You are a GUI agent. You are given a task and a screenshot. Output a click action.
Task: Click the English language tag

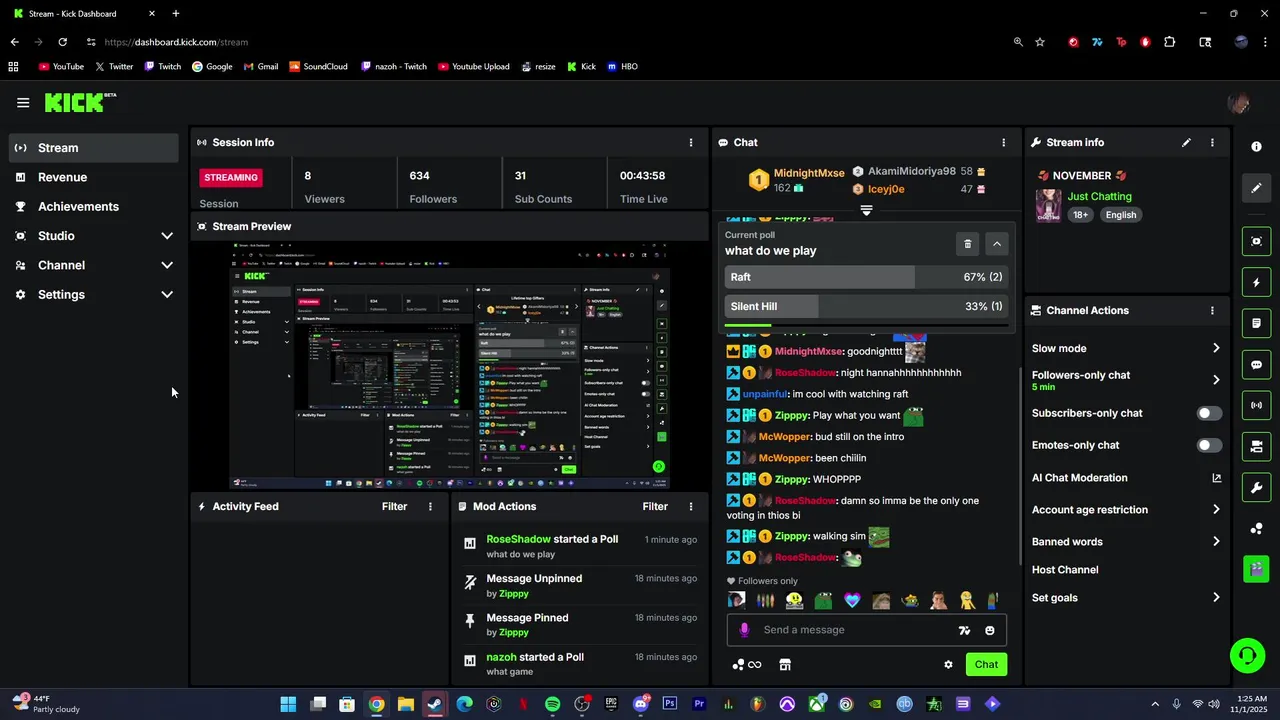[x=1120, y=215]
